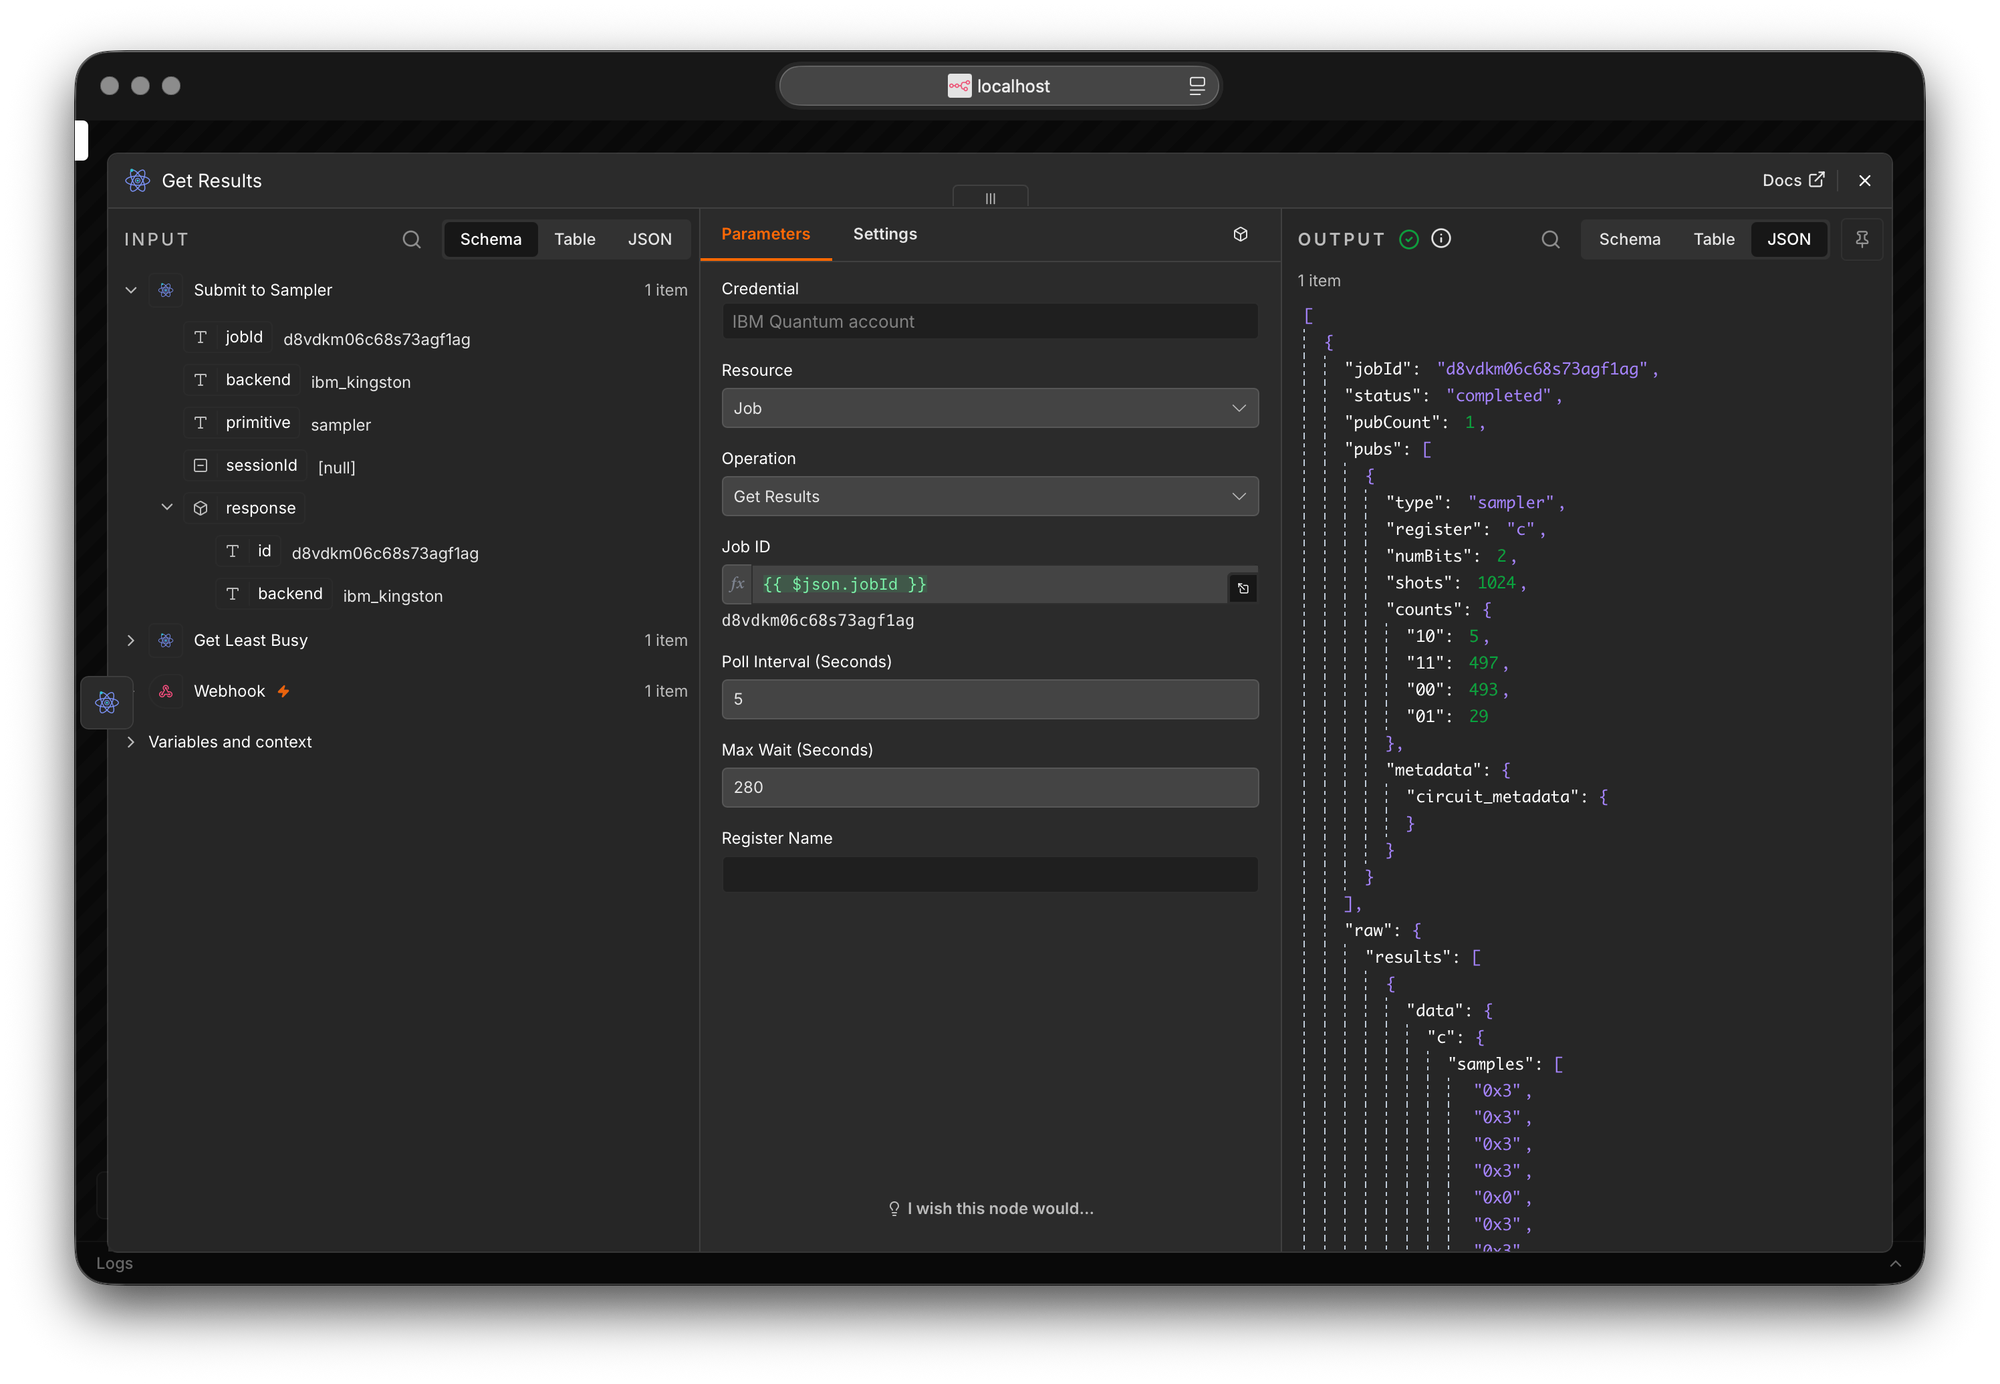Image resolution: width=2000 pixels, height=1384 pixels.
Task: Click the Webhook trigger lightning bolt icon
Action: (284, 691)
